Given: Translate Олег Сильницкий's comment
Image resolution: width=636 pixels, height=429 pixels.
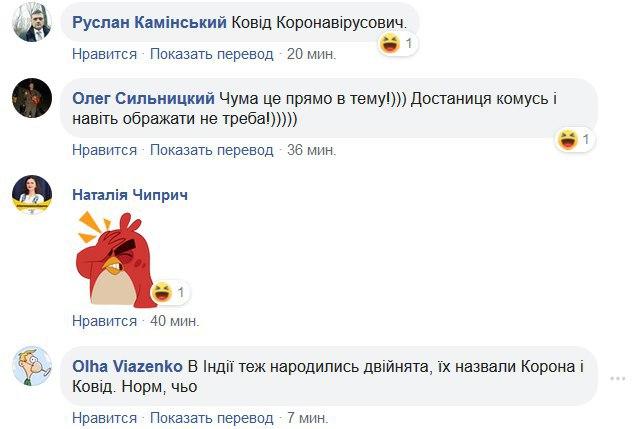Looking at the screenshot, I should point(211,150).
